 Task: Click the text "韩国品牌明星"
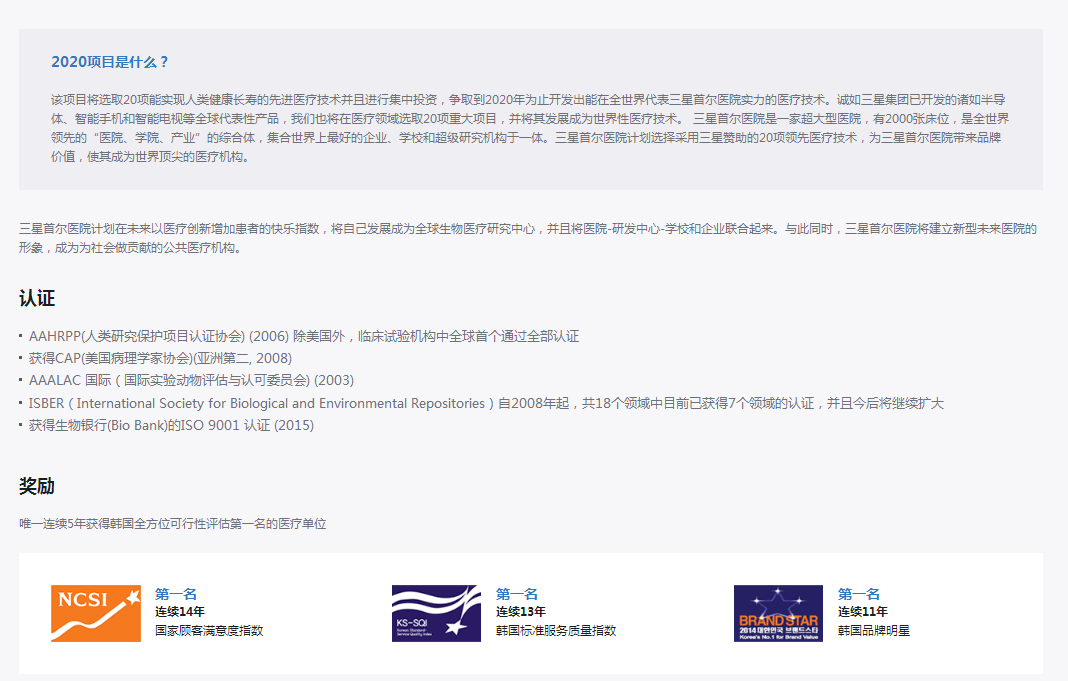coord(874,631)
